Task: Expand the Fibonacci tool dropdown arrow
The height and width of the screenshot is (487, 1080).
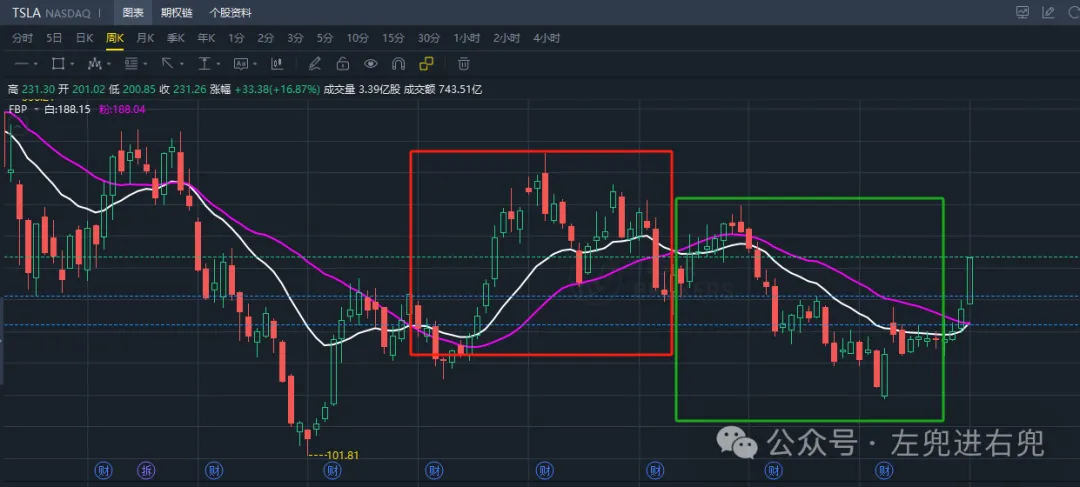Action: point(145,65)
